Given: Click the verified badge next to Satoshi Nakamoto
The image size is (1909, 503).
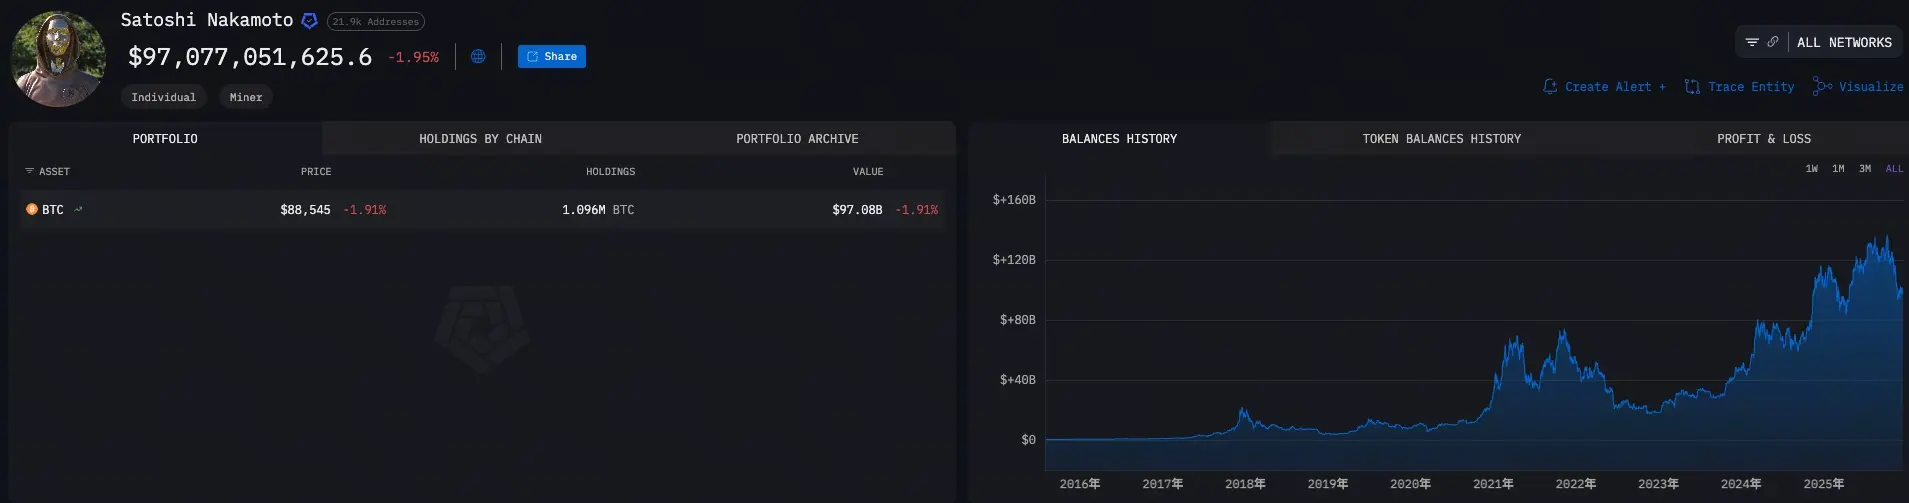Looking at the screenshot, I should click(310, 21).
